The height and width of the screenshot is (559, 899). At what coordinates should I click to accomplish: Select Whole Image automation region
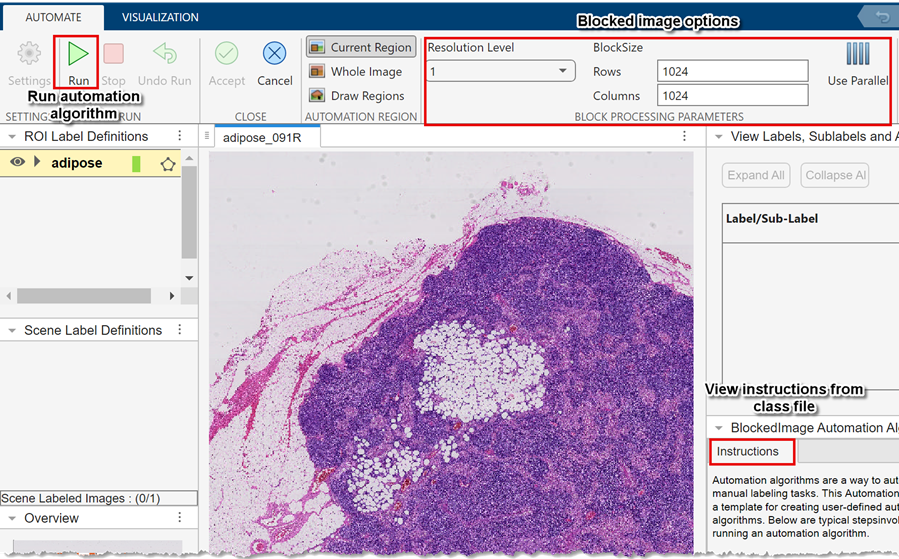click(356, 72)
